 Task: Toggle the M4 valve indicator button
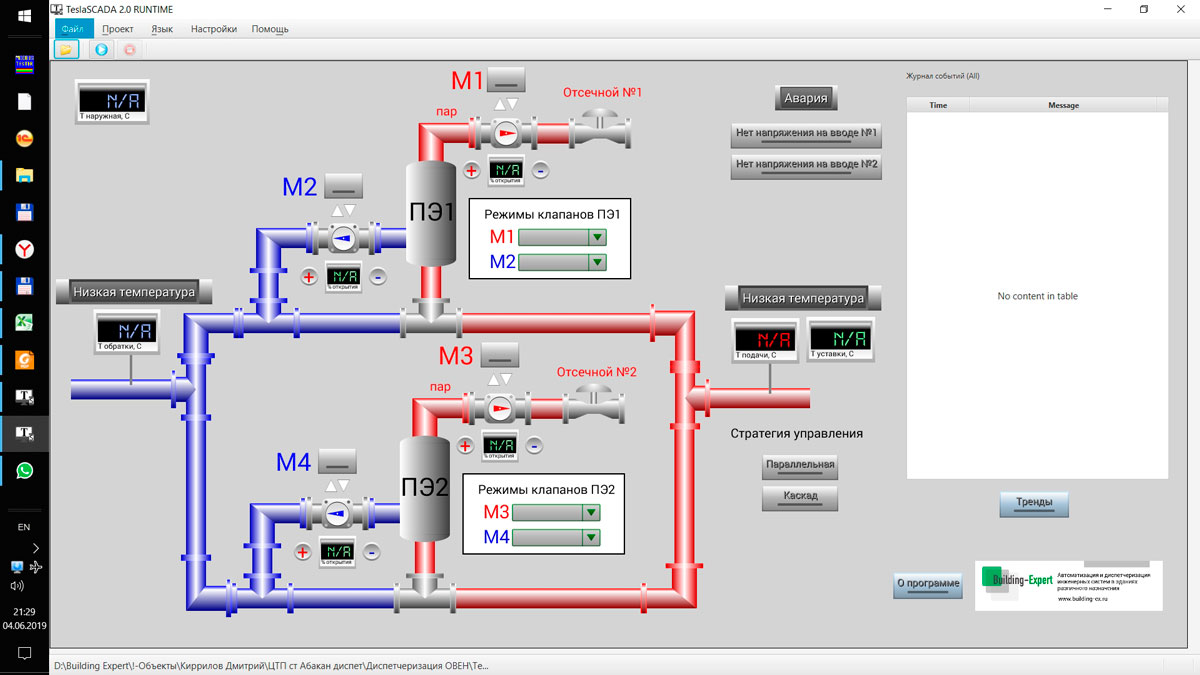coord(336,461)
